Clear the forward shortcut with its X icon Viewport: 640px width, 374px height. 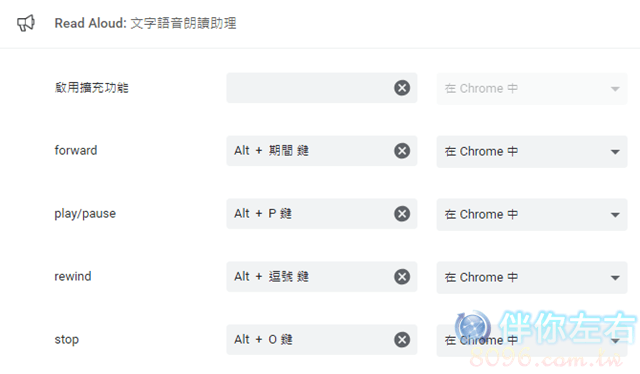click(402, 151)
